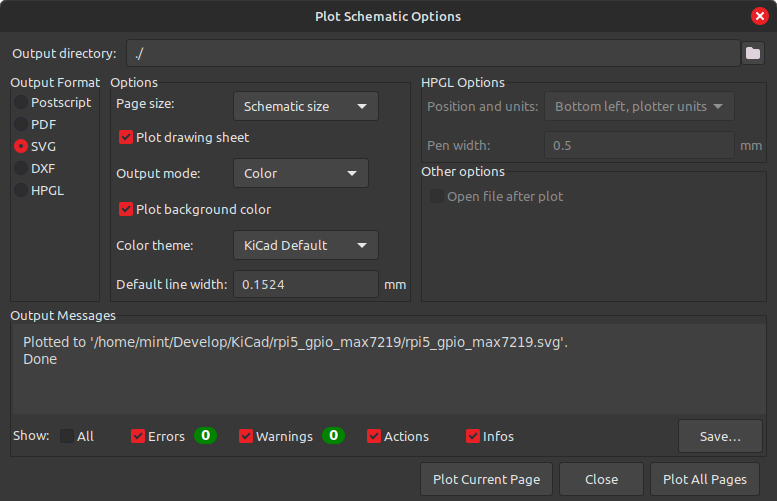Image resolution: width=777 pixels, height=501 pixels.
Task: Save the output messages report
Action: pyautogui.click(x=720, y=436)
